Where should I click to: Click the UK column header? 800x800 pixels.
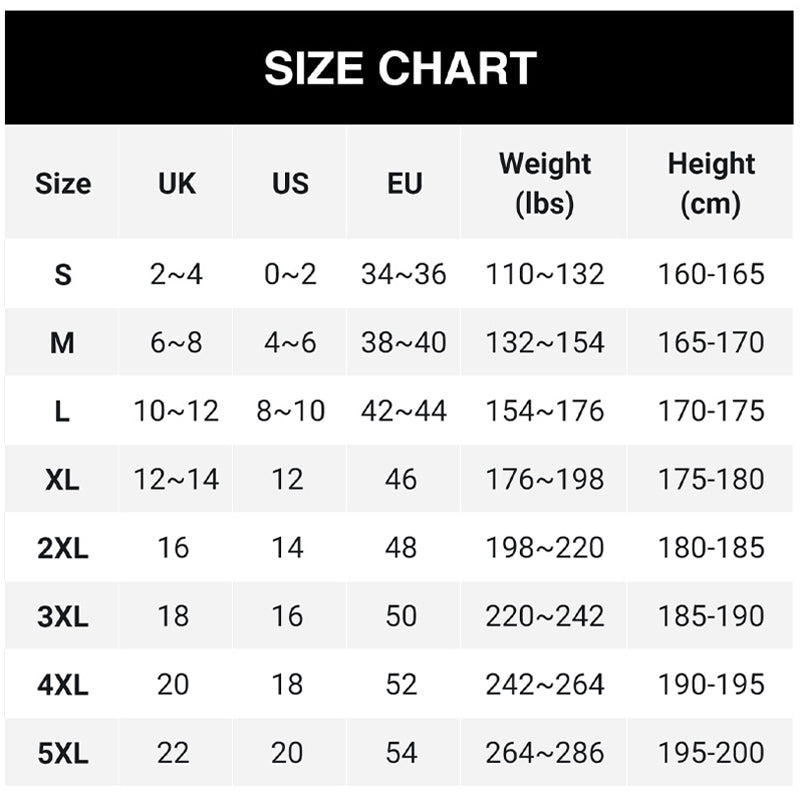176,184
